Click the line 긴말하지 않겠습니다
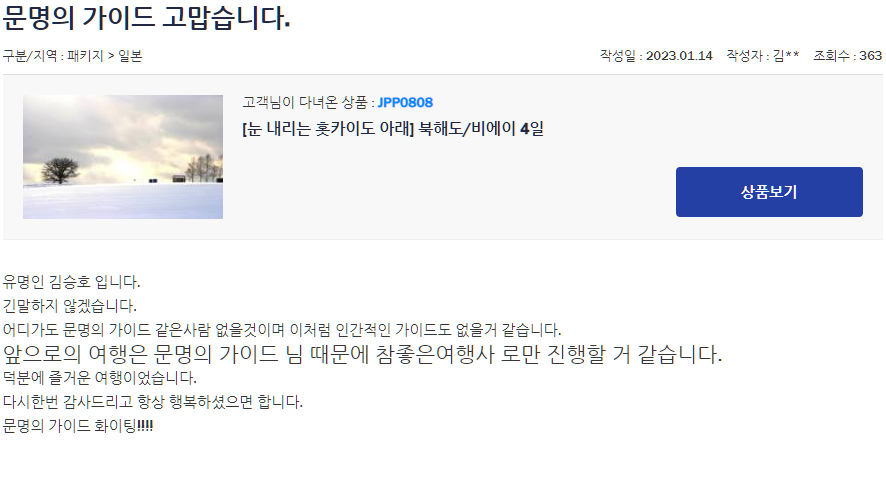 [70, 306]
